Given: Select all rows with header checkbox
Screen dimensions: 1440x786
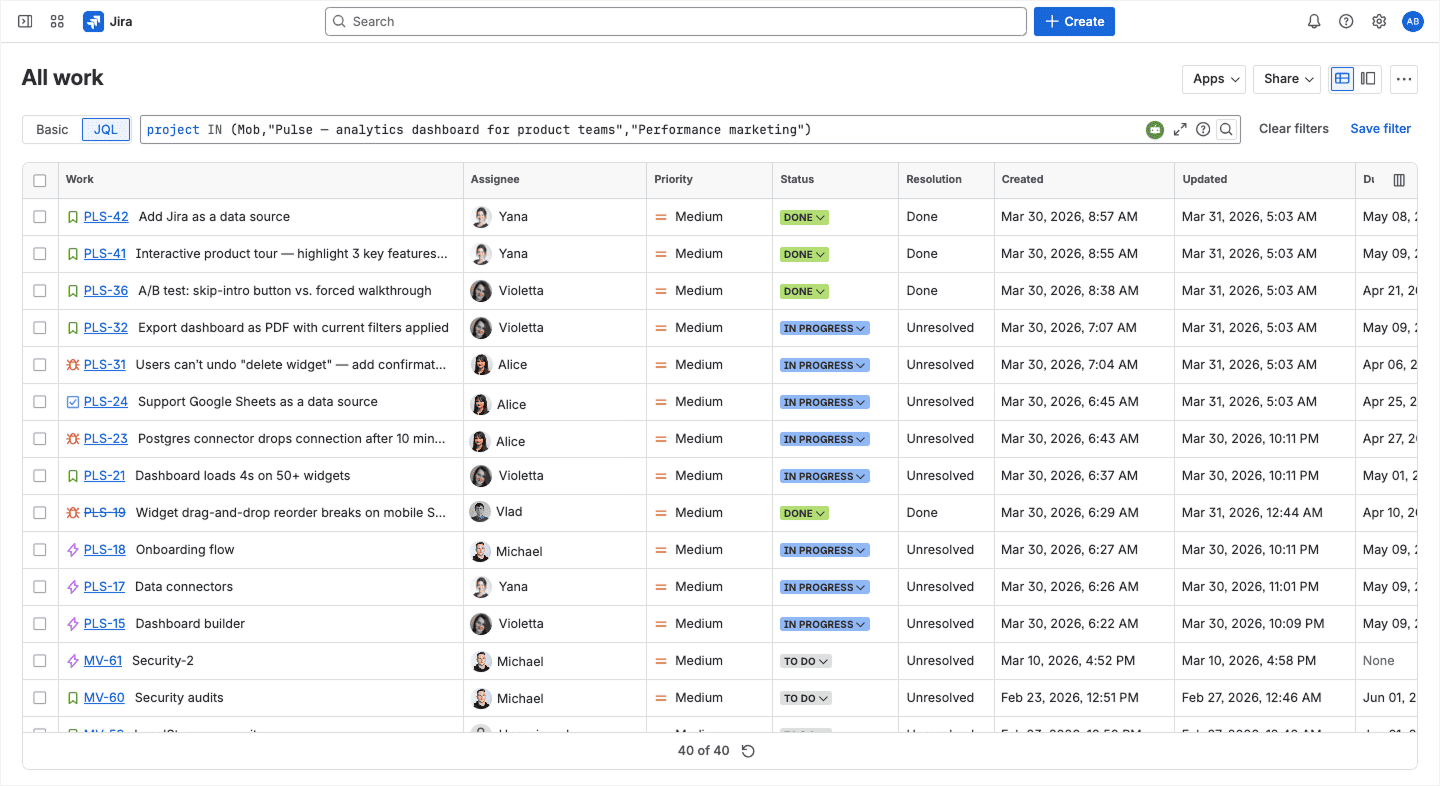Looking at the screenshot, I should tap(40, 181).
